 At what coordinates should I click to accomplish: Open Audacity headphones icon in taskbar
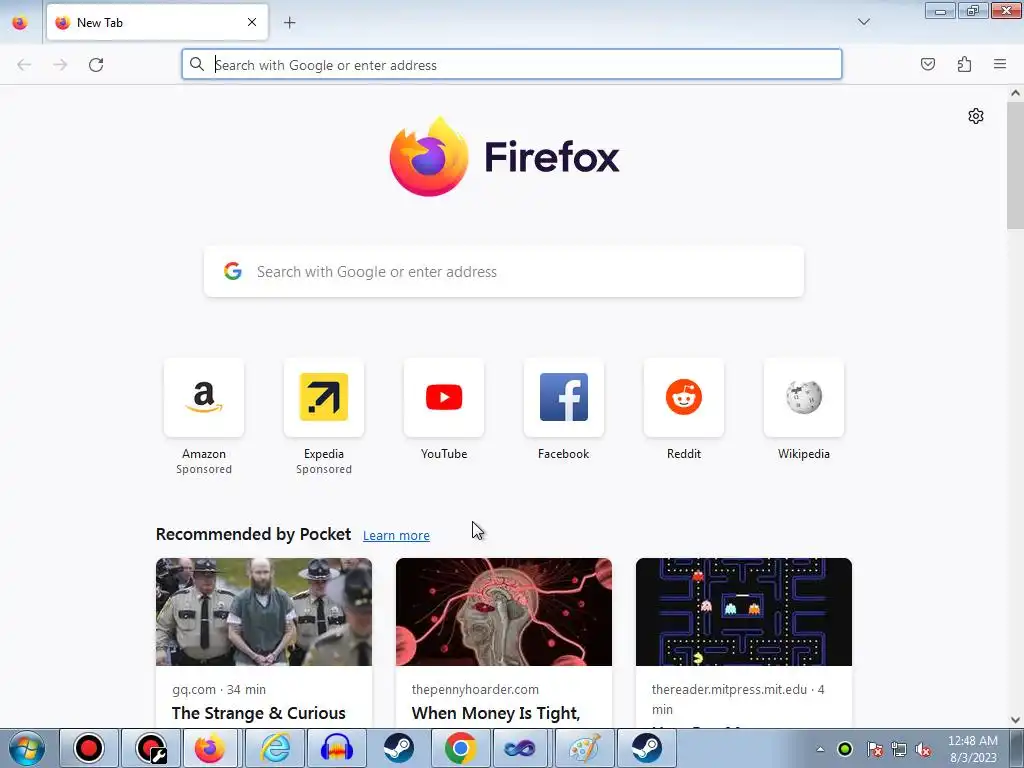(336, 748)
